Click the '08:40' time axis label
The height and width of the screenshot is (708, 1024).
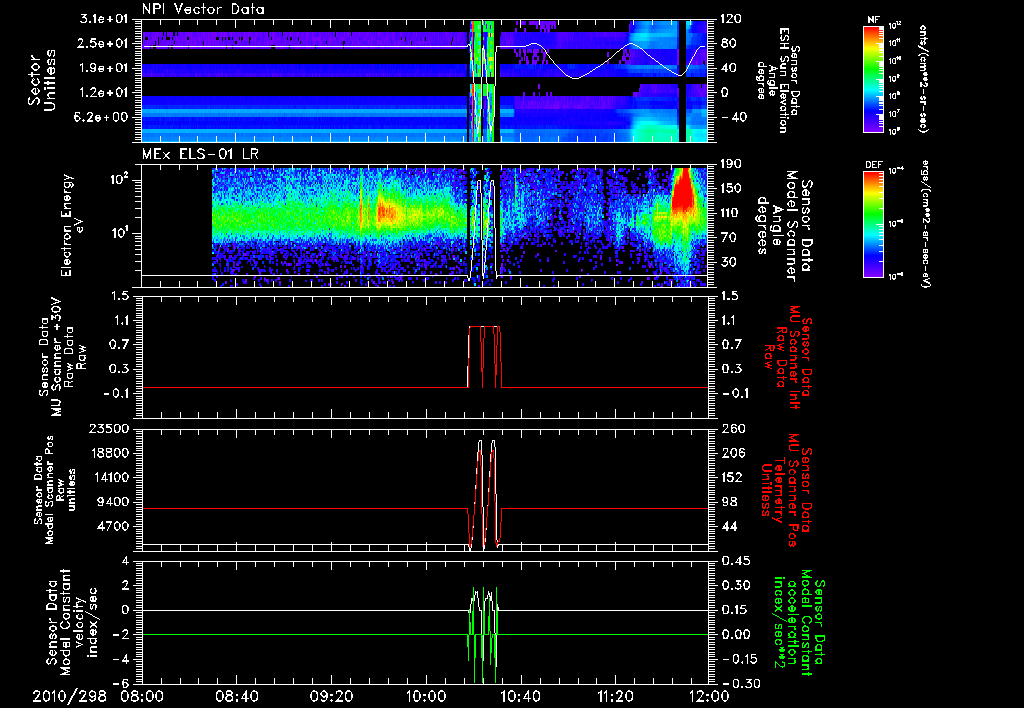point(236,697)
